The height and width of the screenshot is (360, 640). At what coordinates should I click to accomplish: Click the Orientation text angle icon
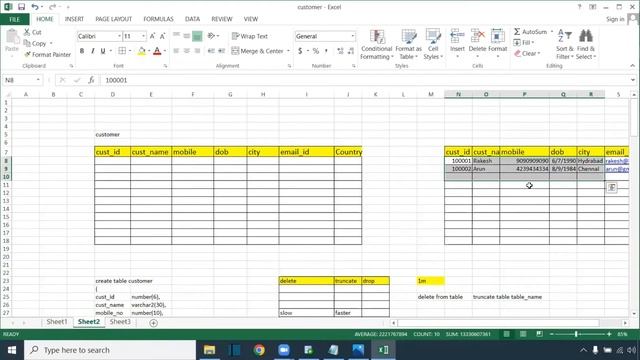(x=211, y=36)
